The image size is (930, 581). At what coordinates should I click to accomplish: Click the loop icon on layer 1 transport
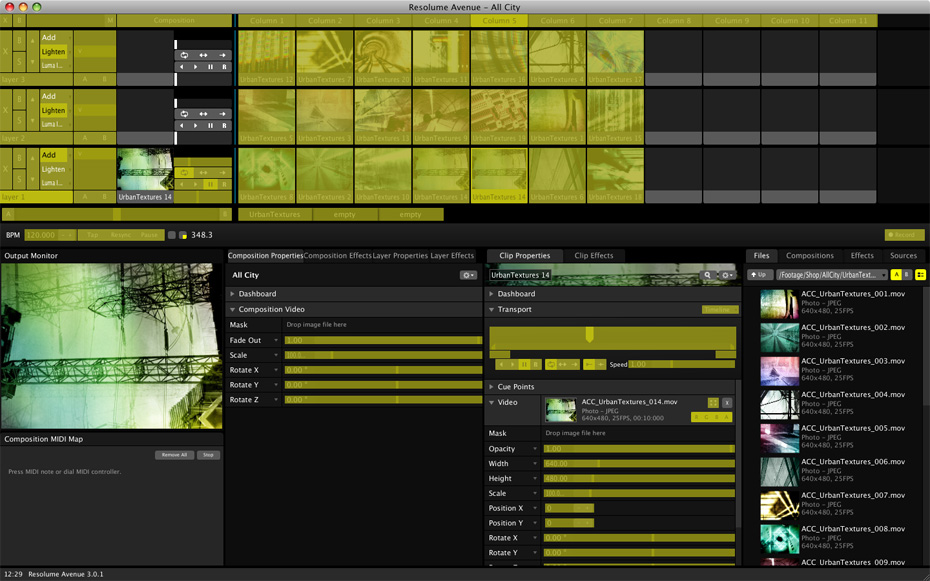(x=184, y=173)
